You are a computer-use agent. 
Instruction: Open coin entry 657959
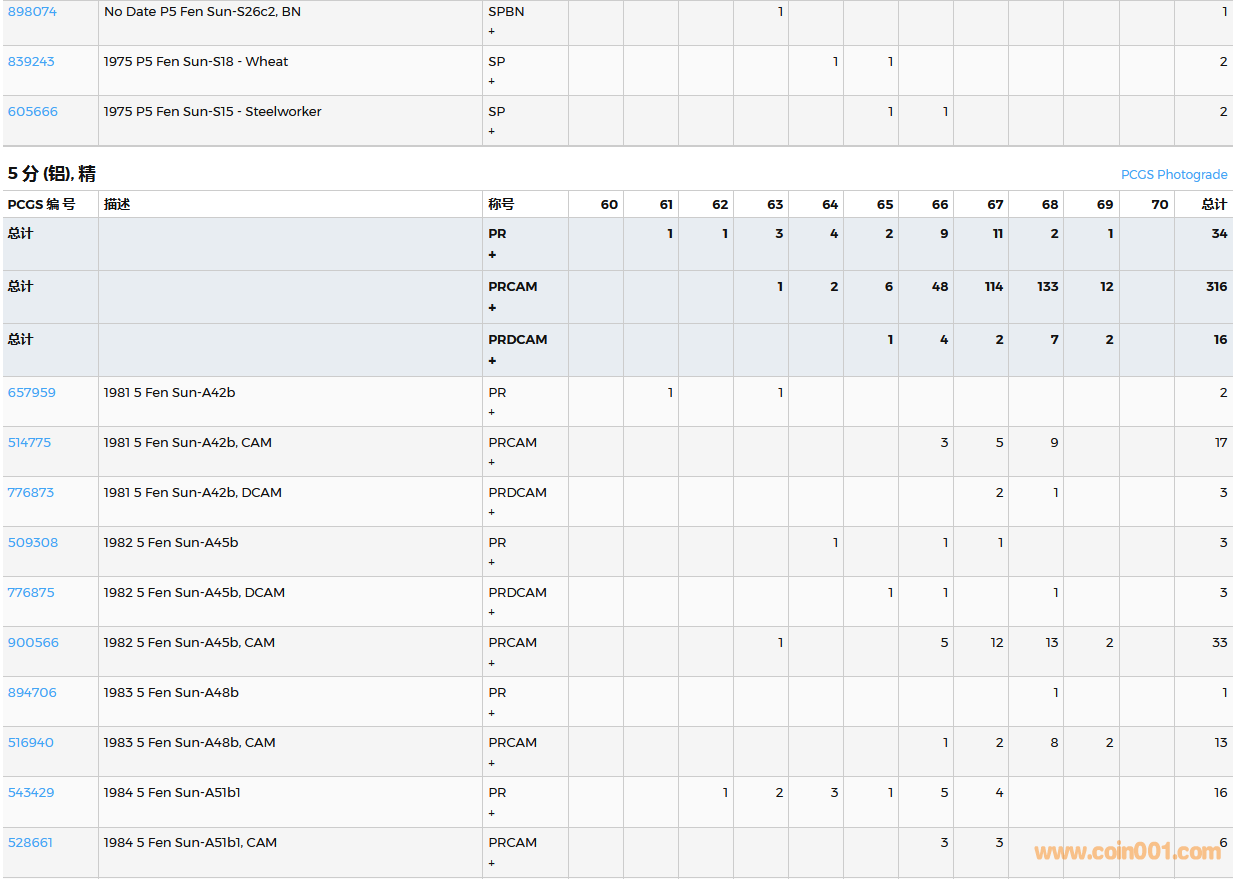32,393
